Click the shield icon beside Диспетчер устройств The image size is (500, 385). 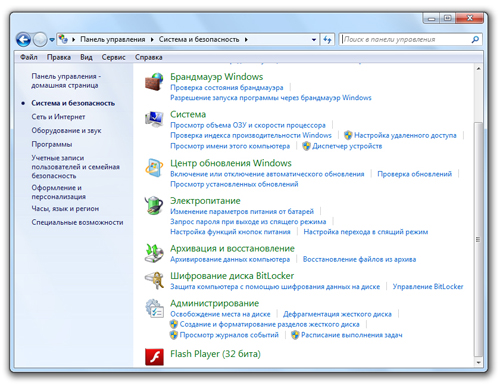click(306, 146)
